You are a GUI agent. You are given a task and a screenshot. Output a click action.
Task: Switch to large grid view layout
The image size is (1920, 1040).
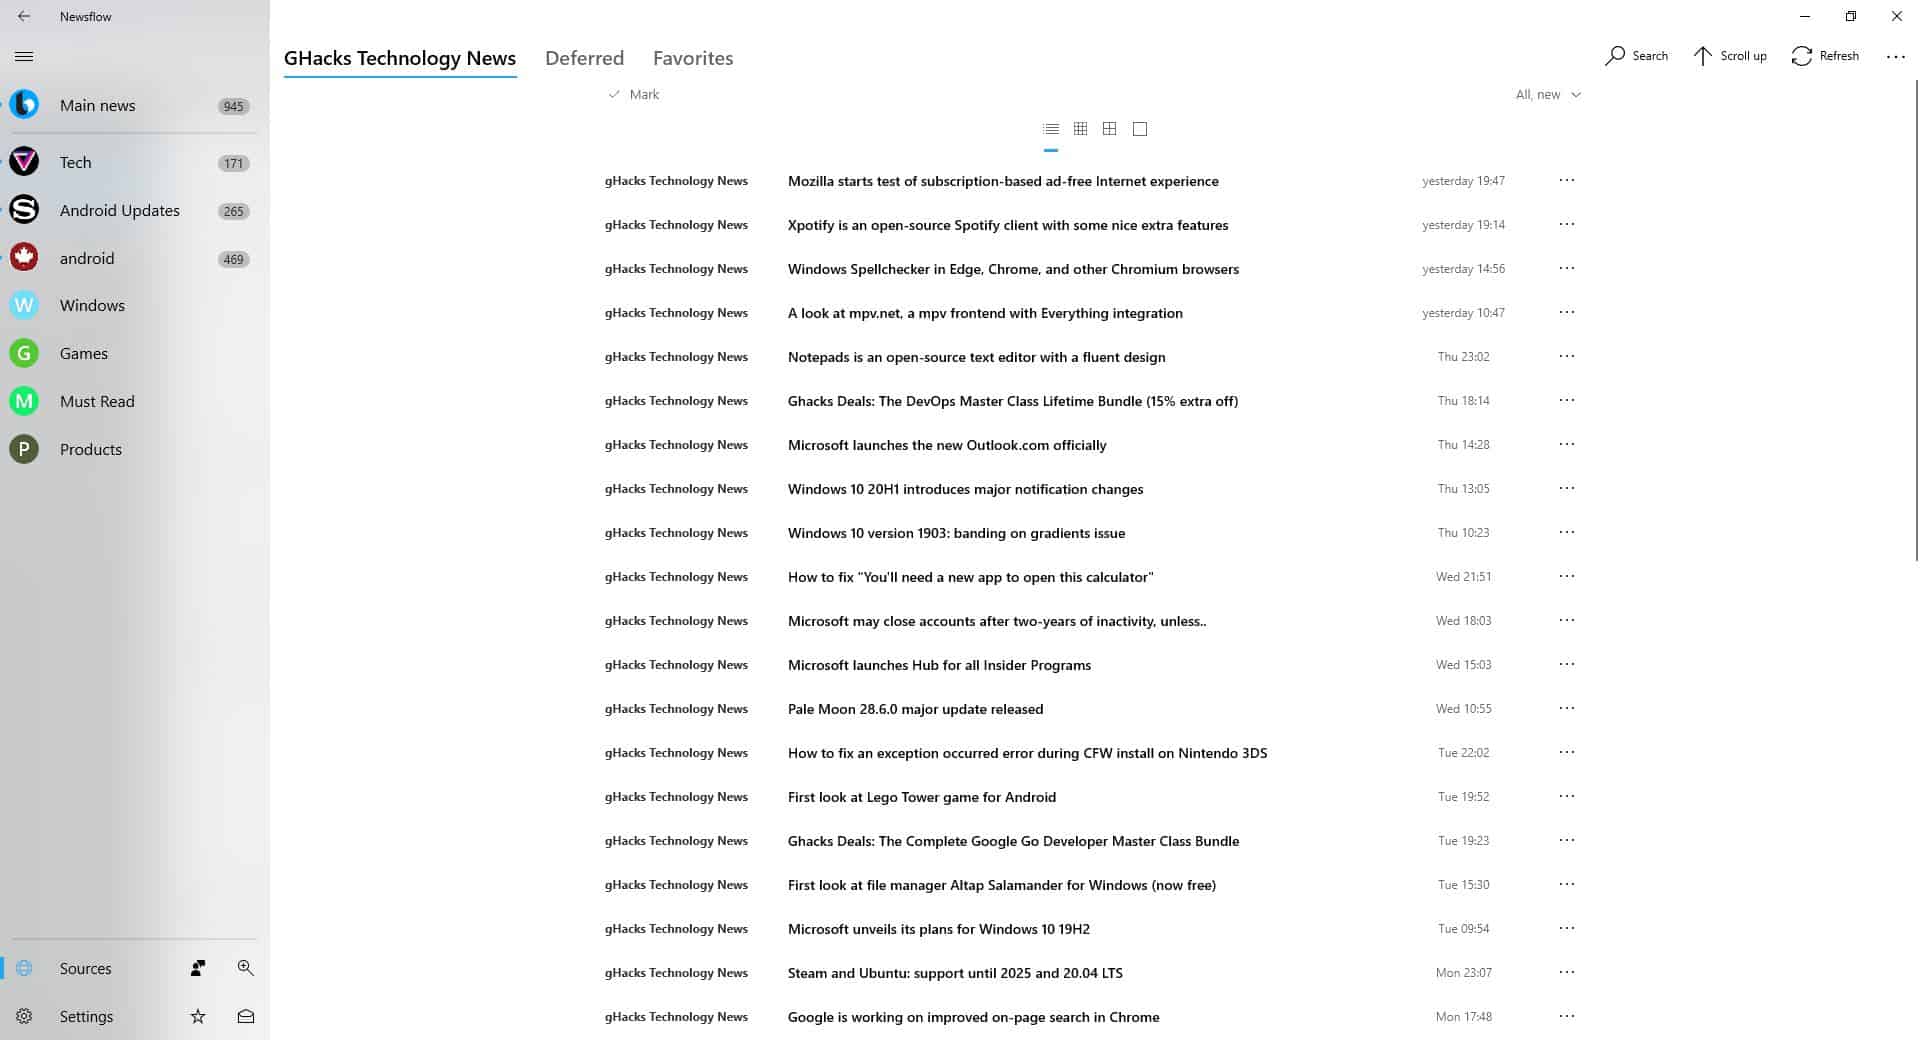pos(1109,129)
